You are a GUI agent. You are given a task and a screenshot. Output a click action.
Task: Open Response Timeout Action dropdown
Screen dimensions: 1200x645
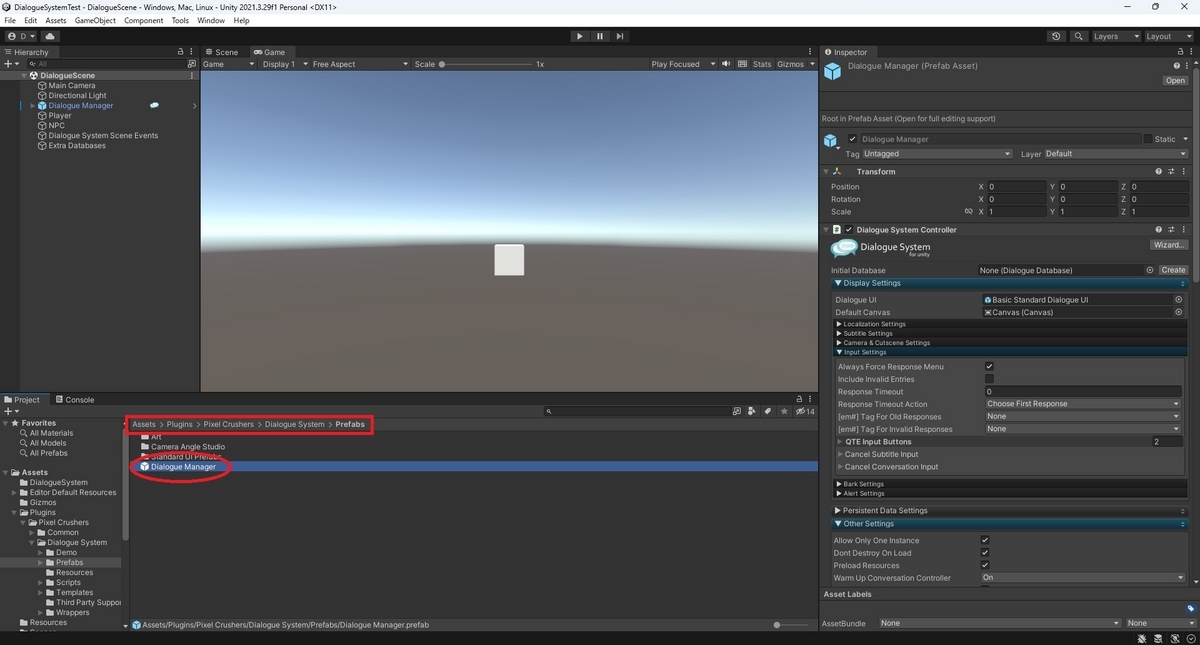click(x=1083, y=404)
